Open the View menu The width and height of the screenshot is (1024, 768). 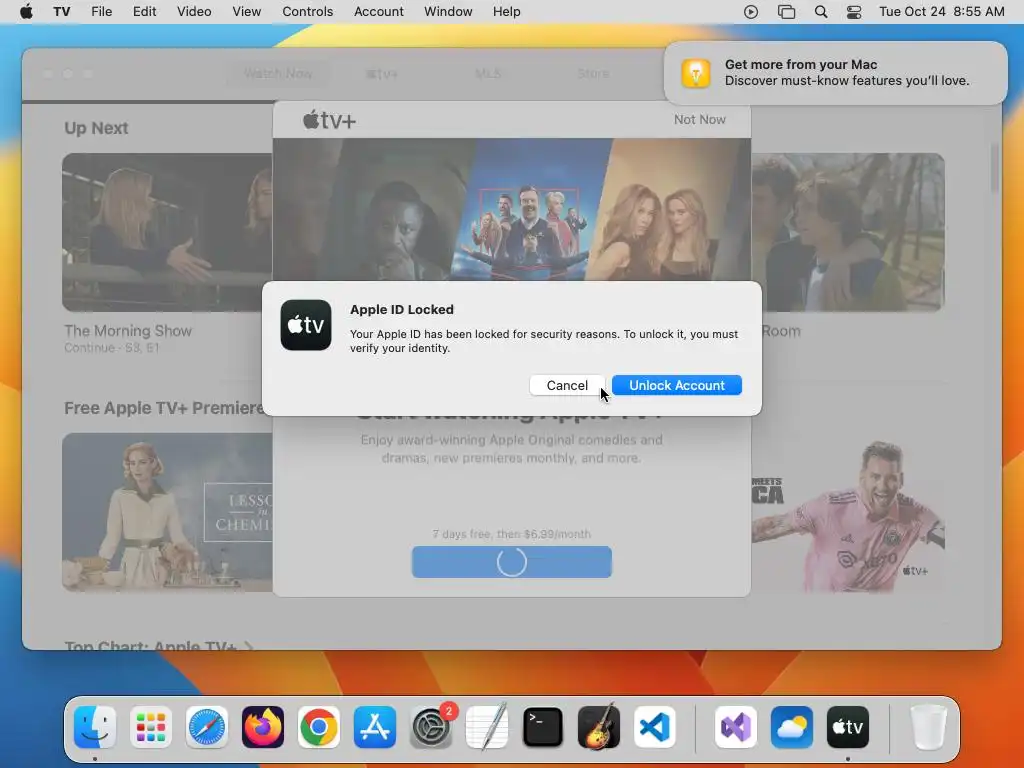pos(246,12)
